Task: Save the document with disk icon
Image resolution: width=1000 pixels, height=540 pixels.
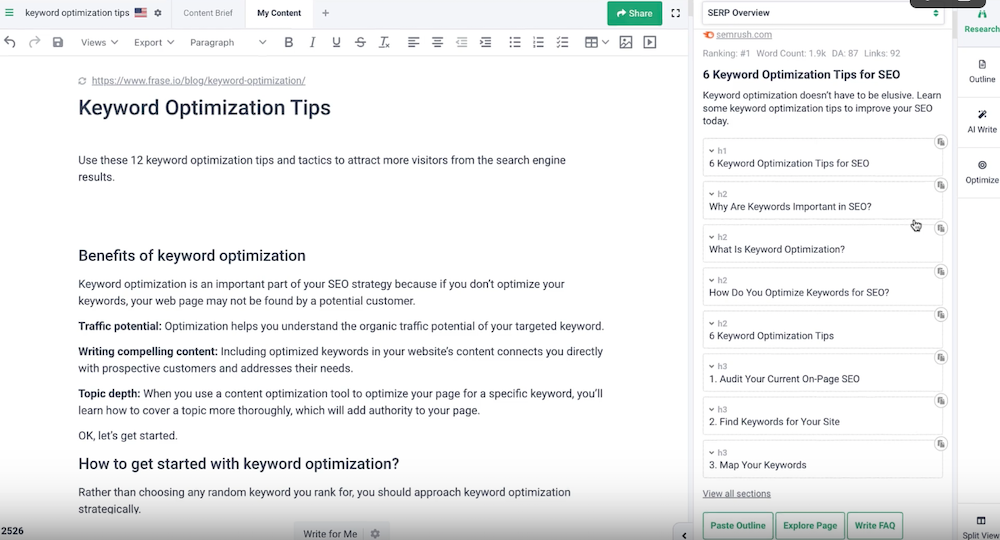Action: point(58,42)
